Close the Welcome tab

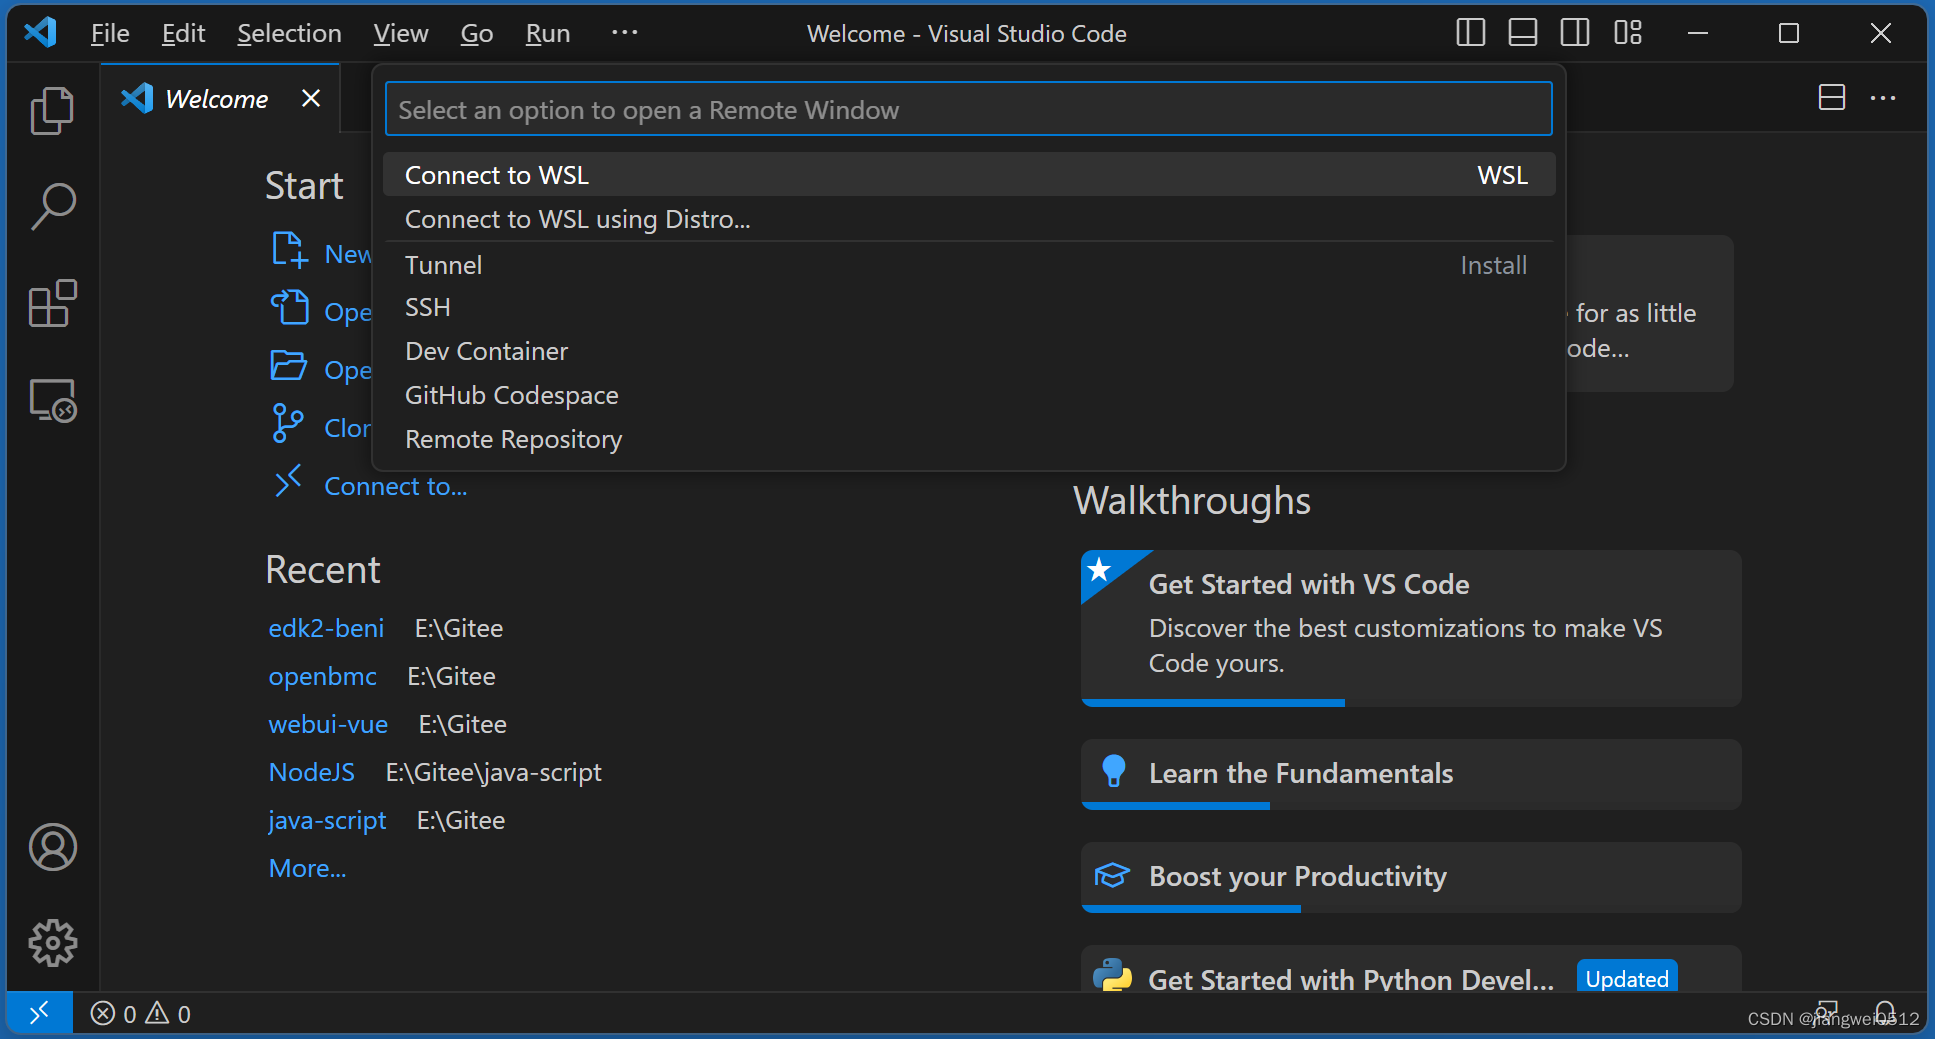[311, 98]
